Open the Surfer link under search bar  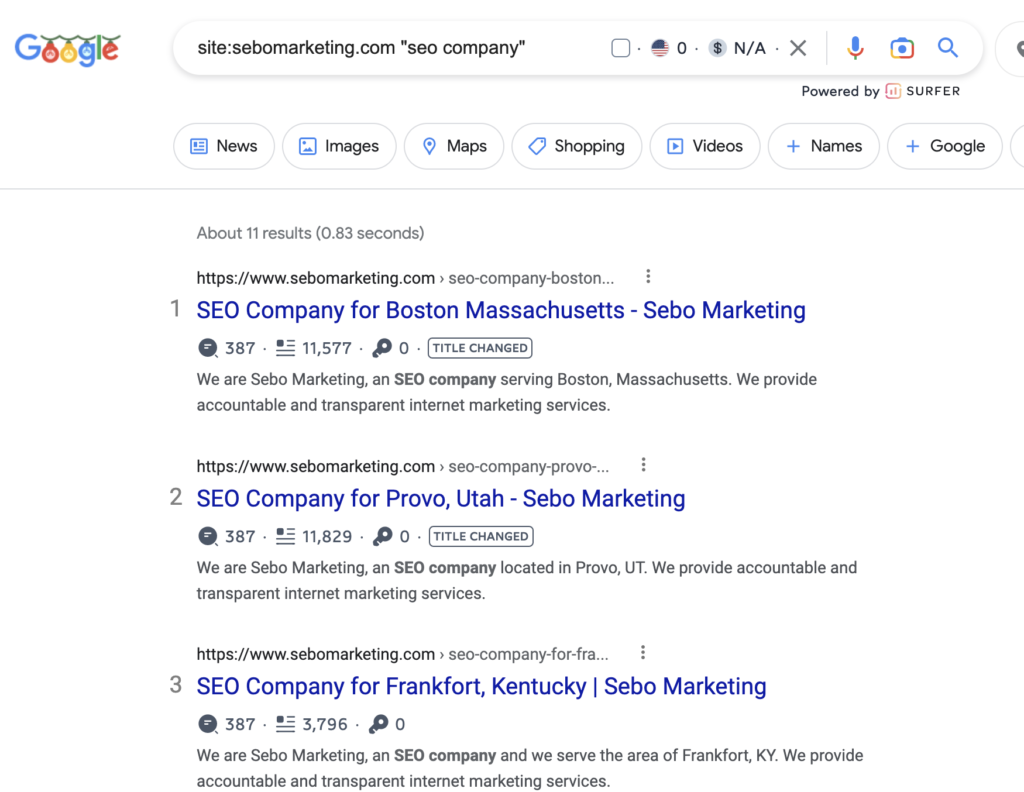click(923, 91)
